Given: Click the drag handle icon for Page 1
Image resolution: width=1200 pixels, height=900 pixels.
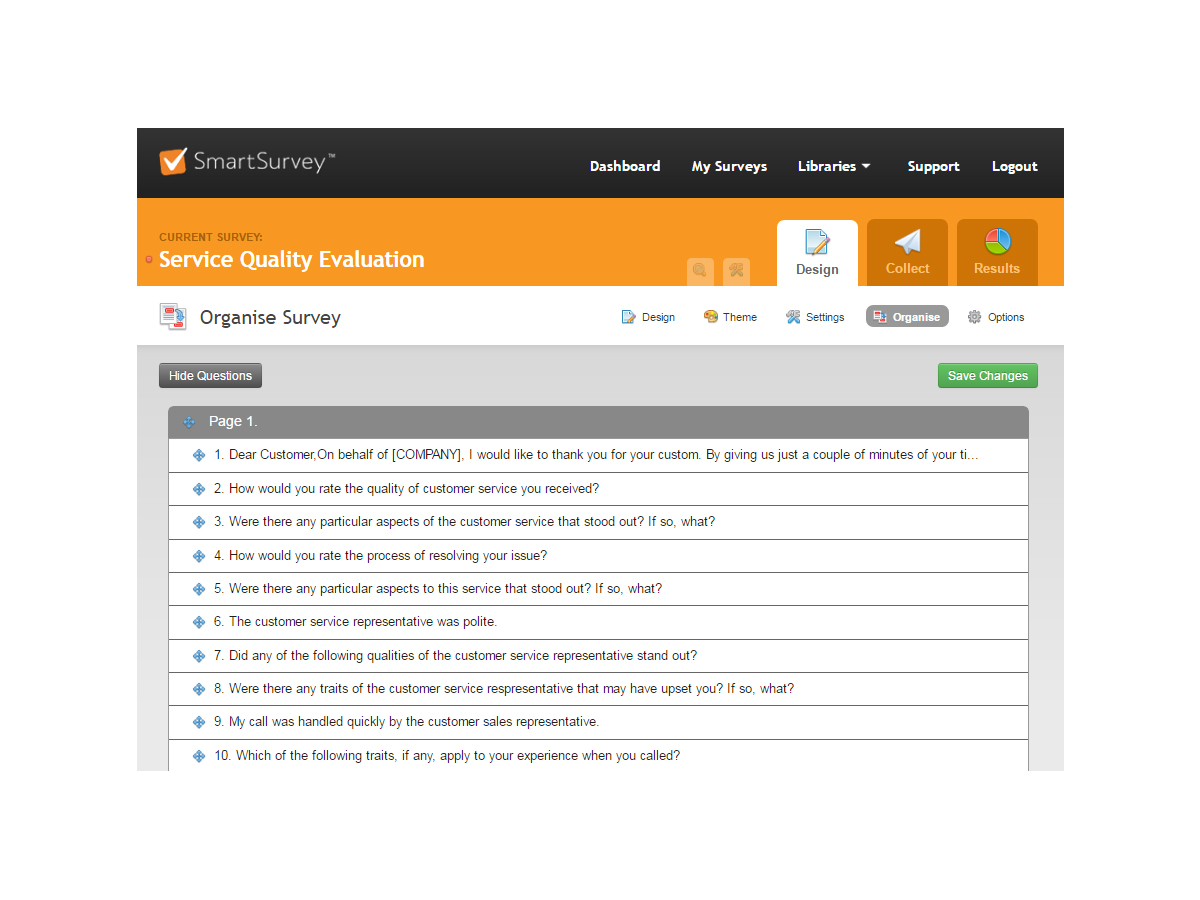Looking at the screenshot, I should (189, 422).
